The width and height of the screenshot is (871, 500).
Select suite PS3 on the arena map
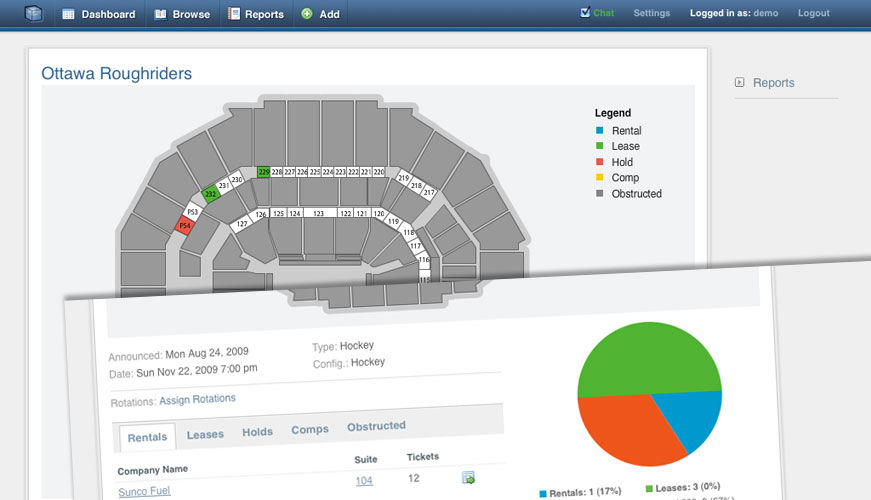click(192, 212)
